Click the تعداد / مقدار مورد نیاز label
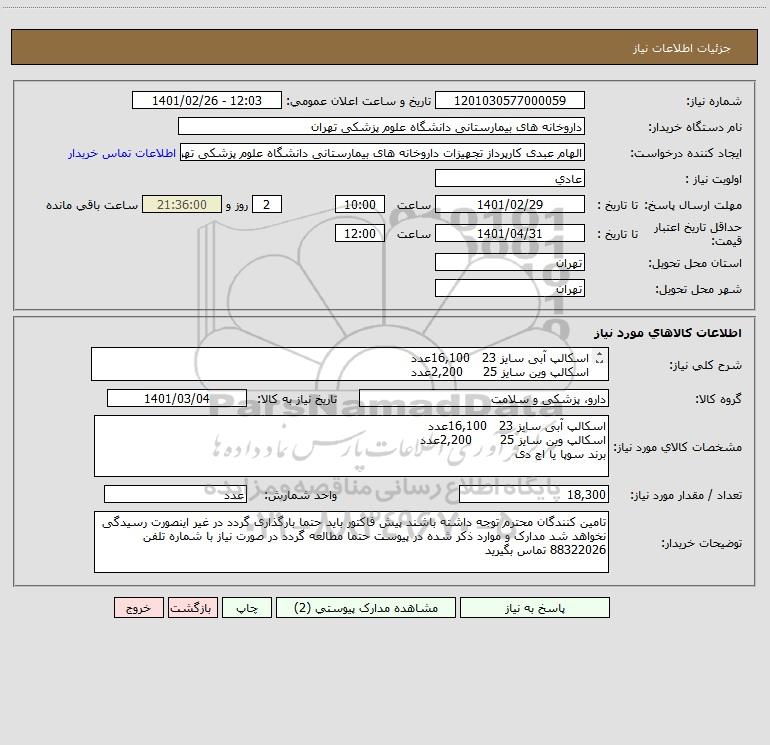The image size is (770, 745). [x=686, y=495]
